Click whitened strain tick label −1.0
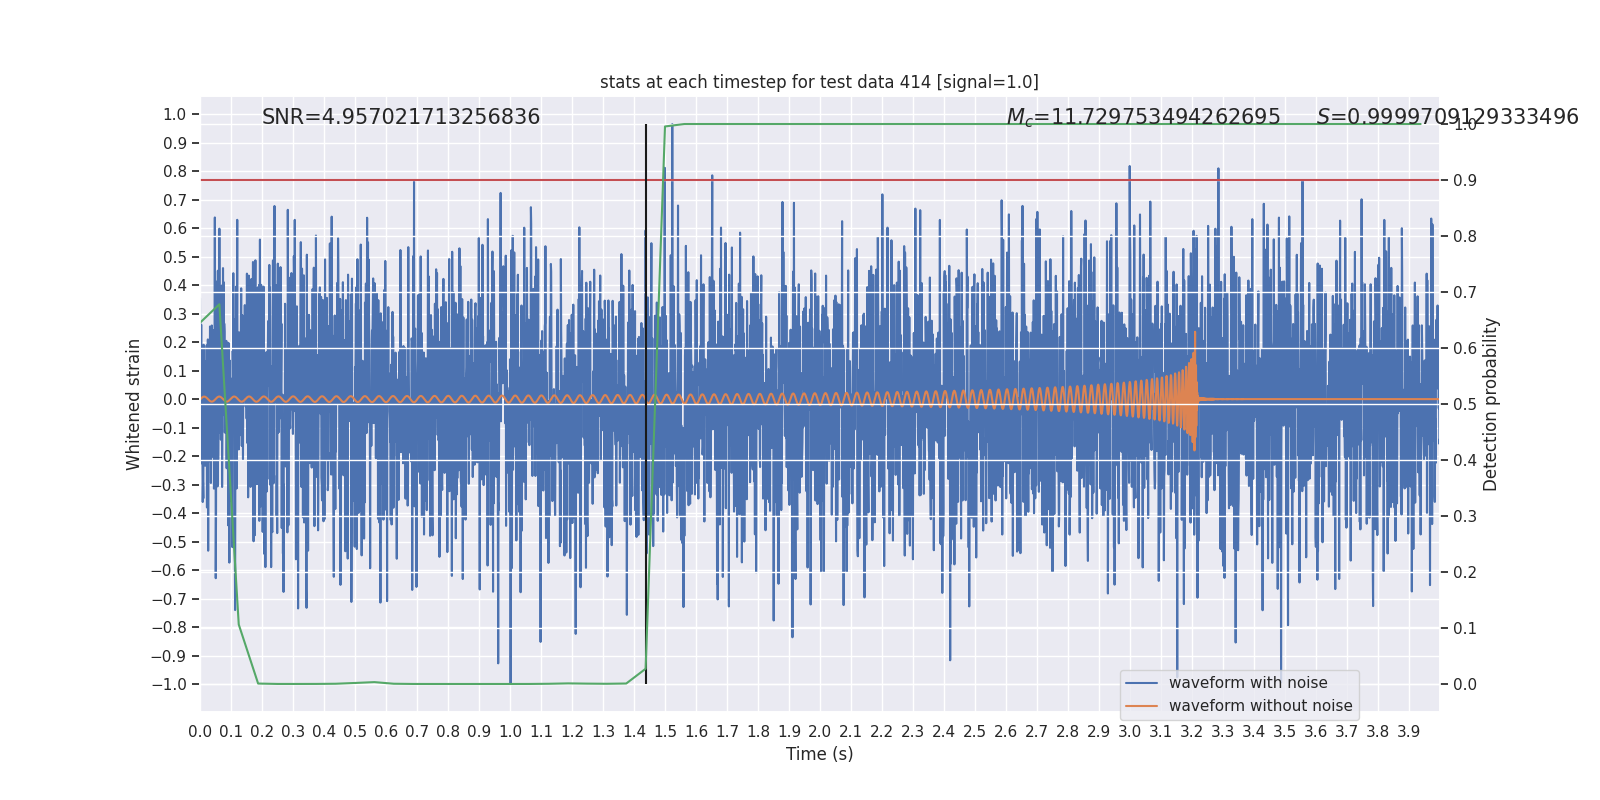1600x800 pixels. coord(169,685)
